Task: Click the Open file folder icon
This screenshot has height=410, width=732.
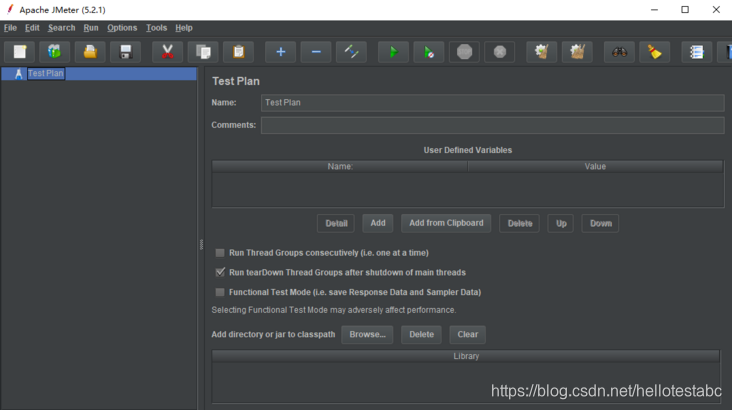Action: tap(90, 52)
